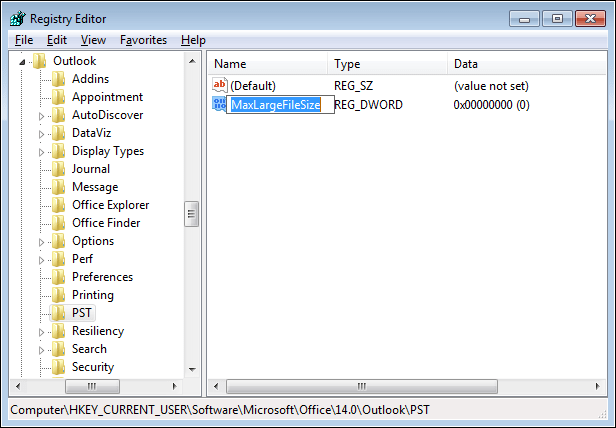Screen dimensions: 616x428
Task: Expand the Options key
Action: [41, 242]
